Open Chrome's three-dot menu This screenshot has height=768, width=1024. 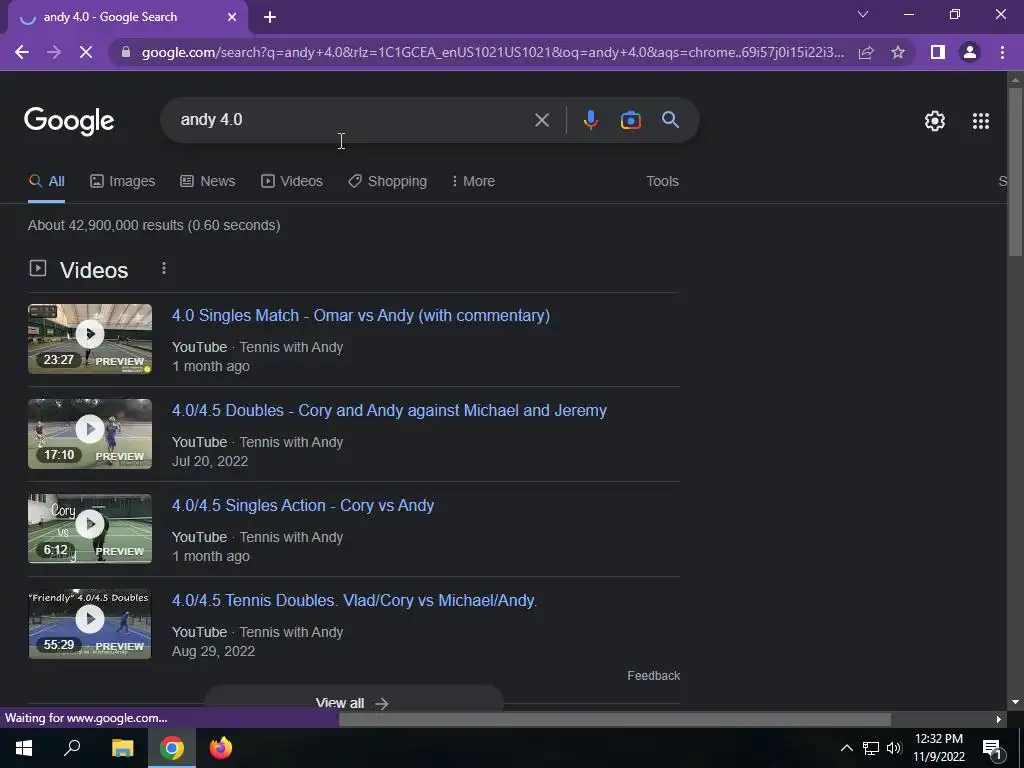click(x=1002, y=52)
